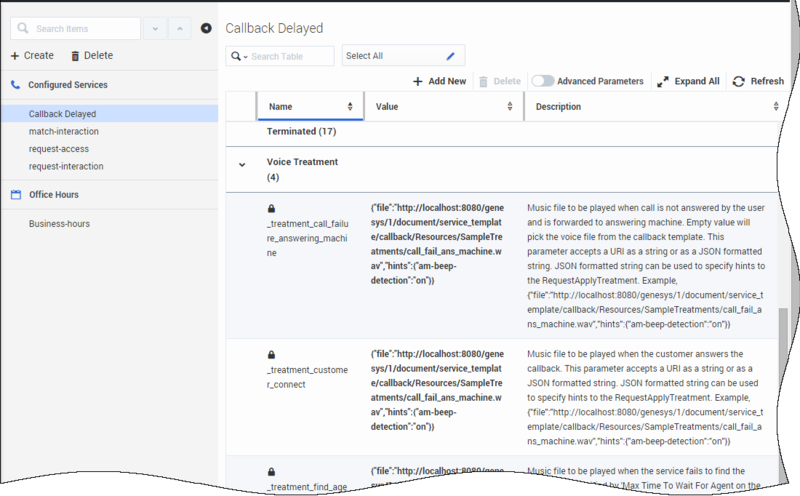Collapse the sidebar with the left arrow icon
This screenshot has height=496, width=800.
[x=206, y=28]
